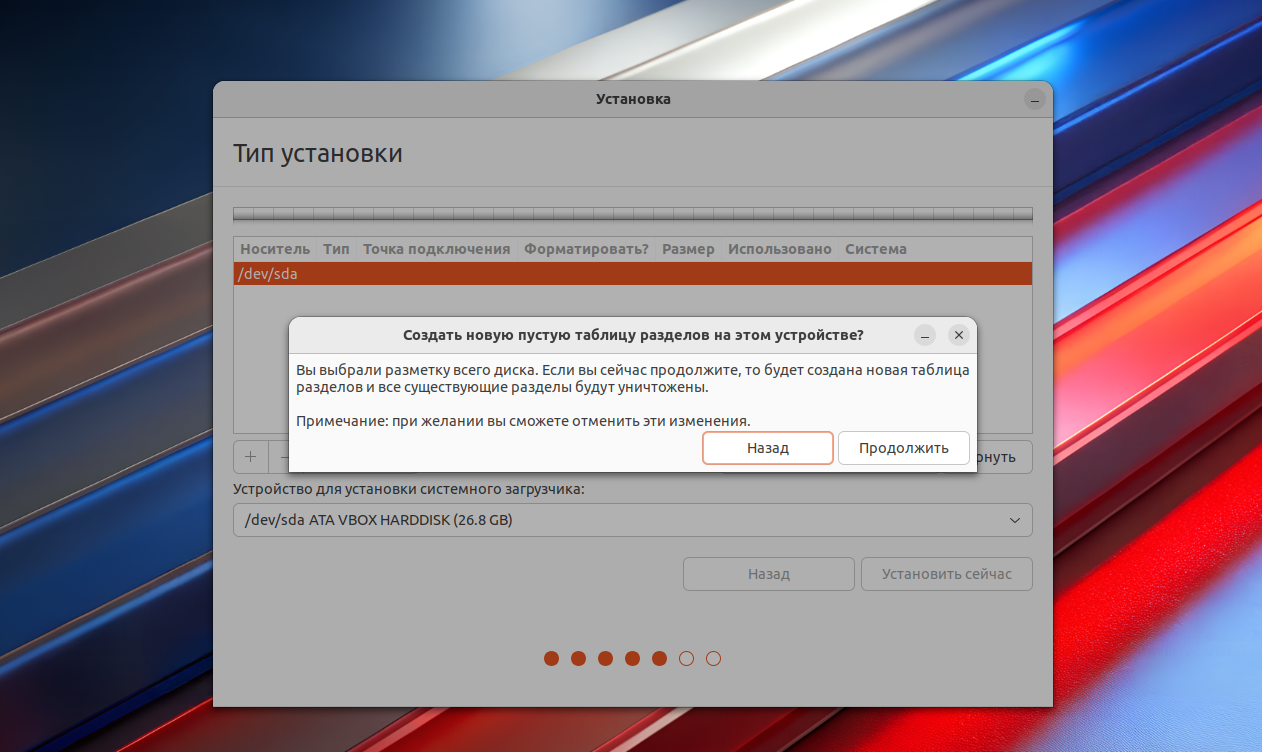Click the grey disk partition bar

point(632,214)
